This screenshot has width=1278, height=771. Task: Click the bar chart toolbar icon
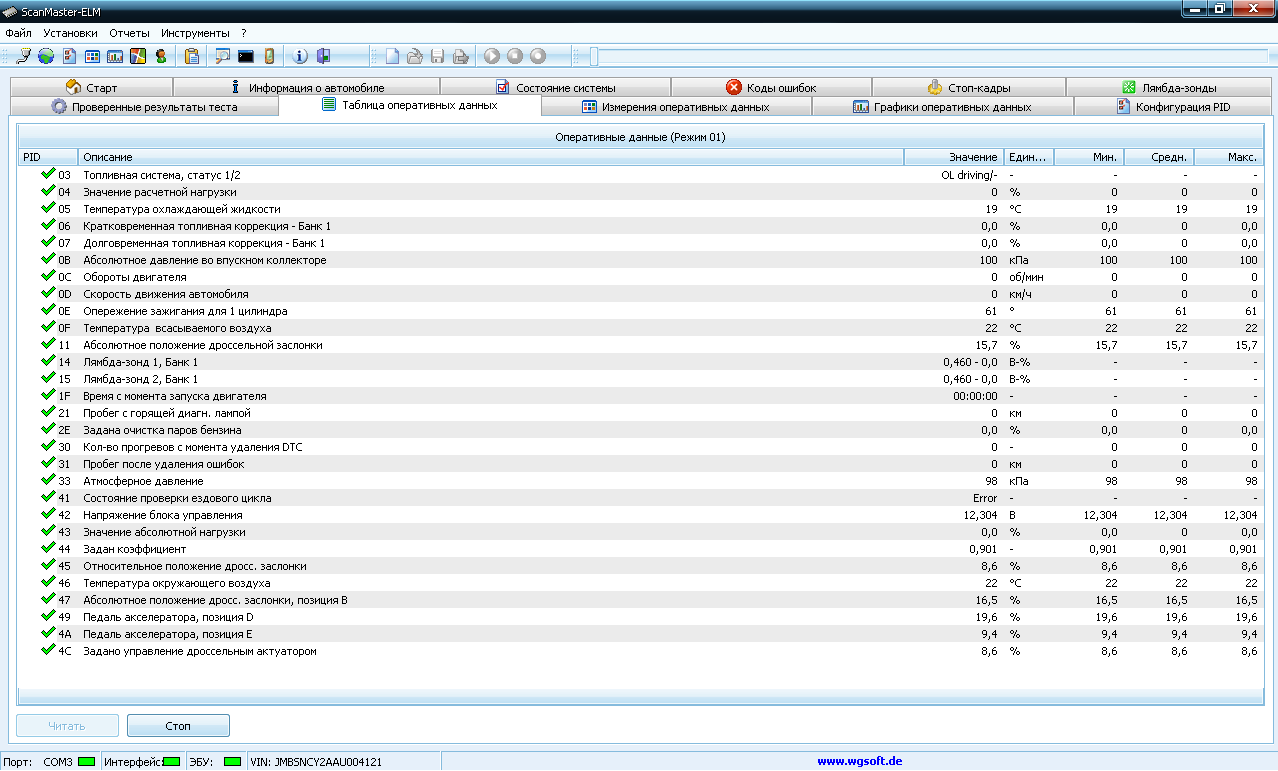tap(115, 56)
